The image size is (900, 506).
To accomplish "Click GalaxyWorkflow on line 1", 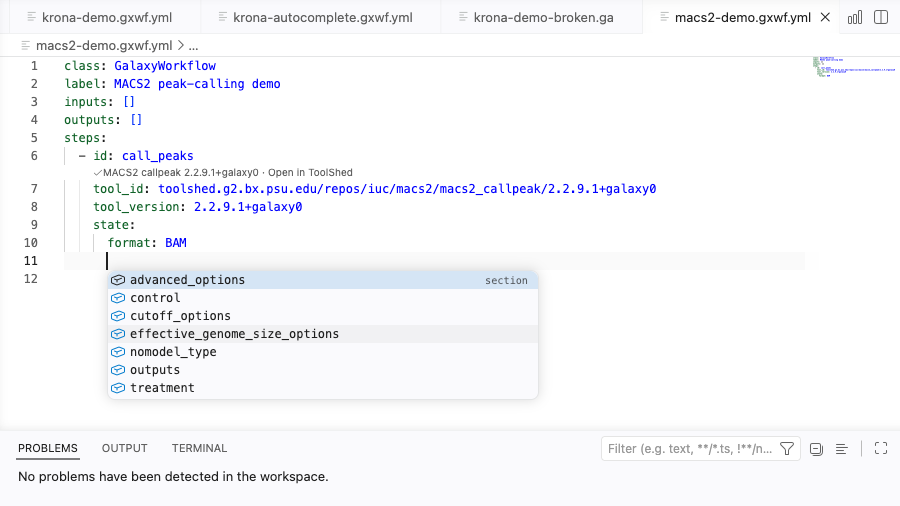I will tap(165, 66).
